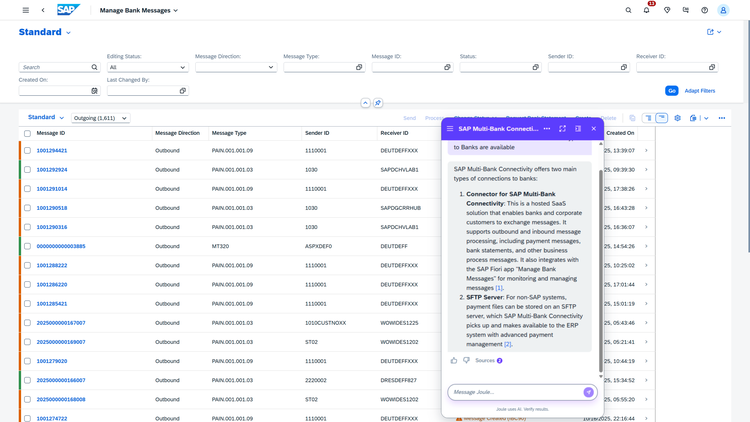
Task: Open message ID 2025000000169007 link
Action: tap(61, 342)
